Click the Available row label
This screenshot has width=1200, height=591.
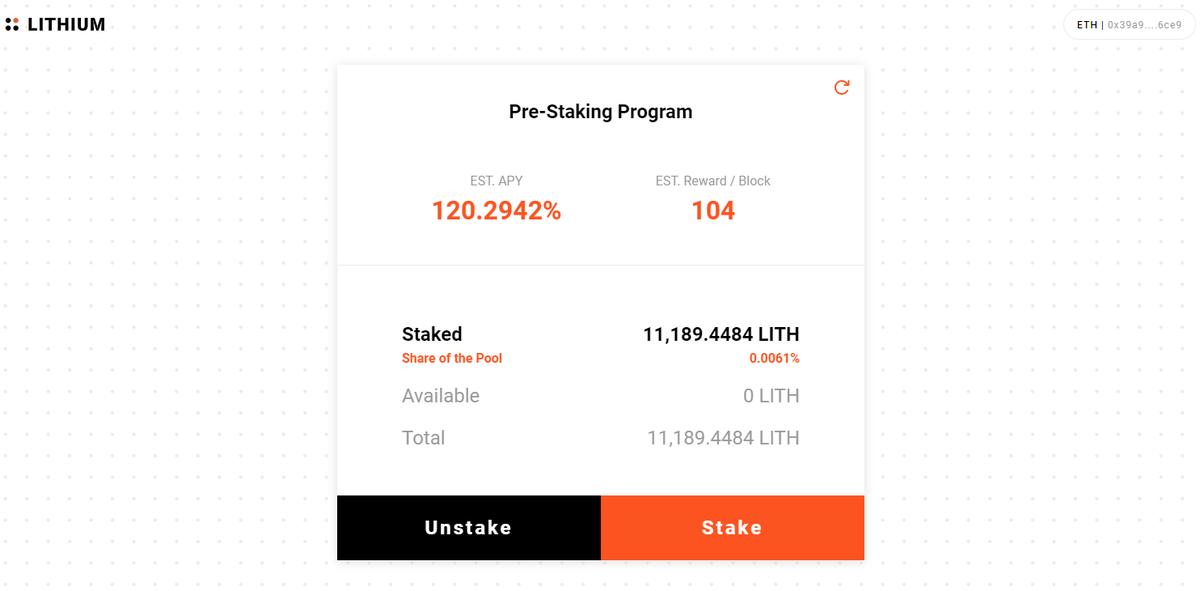tap(441, 396)
